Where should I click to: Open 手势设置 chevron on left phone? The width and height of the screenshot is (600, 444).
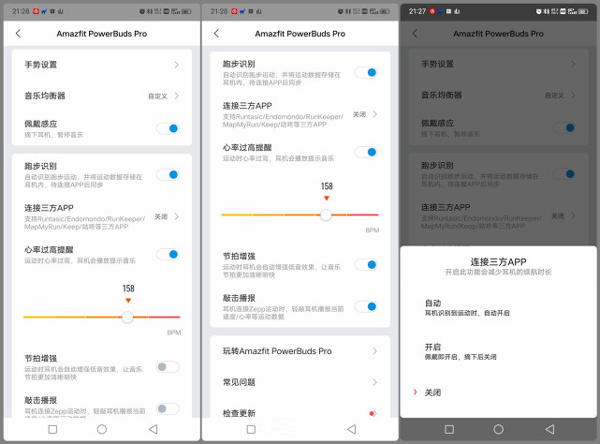tap(176, 65)
